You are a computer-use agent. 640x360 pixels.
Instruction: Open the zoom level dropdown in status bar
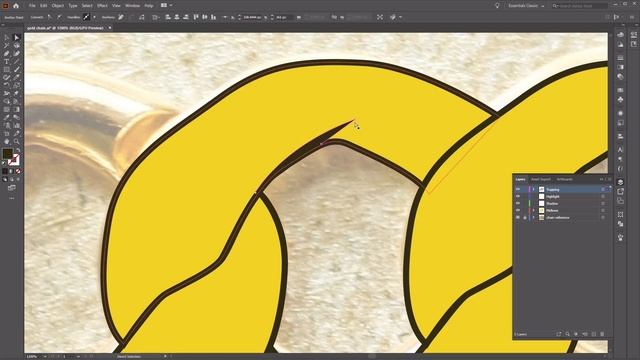point(44,356)
